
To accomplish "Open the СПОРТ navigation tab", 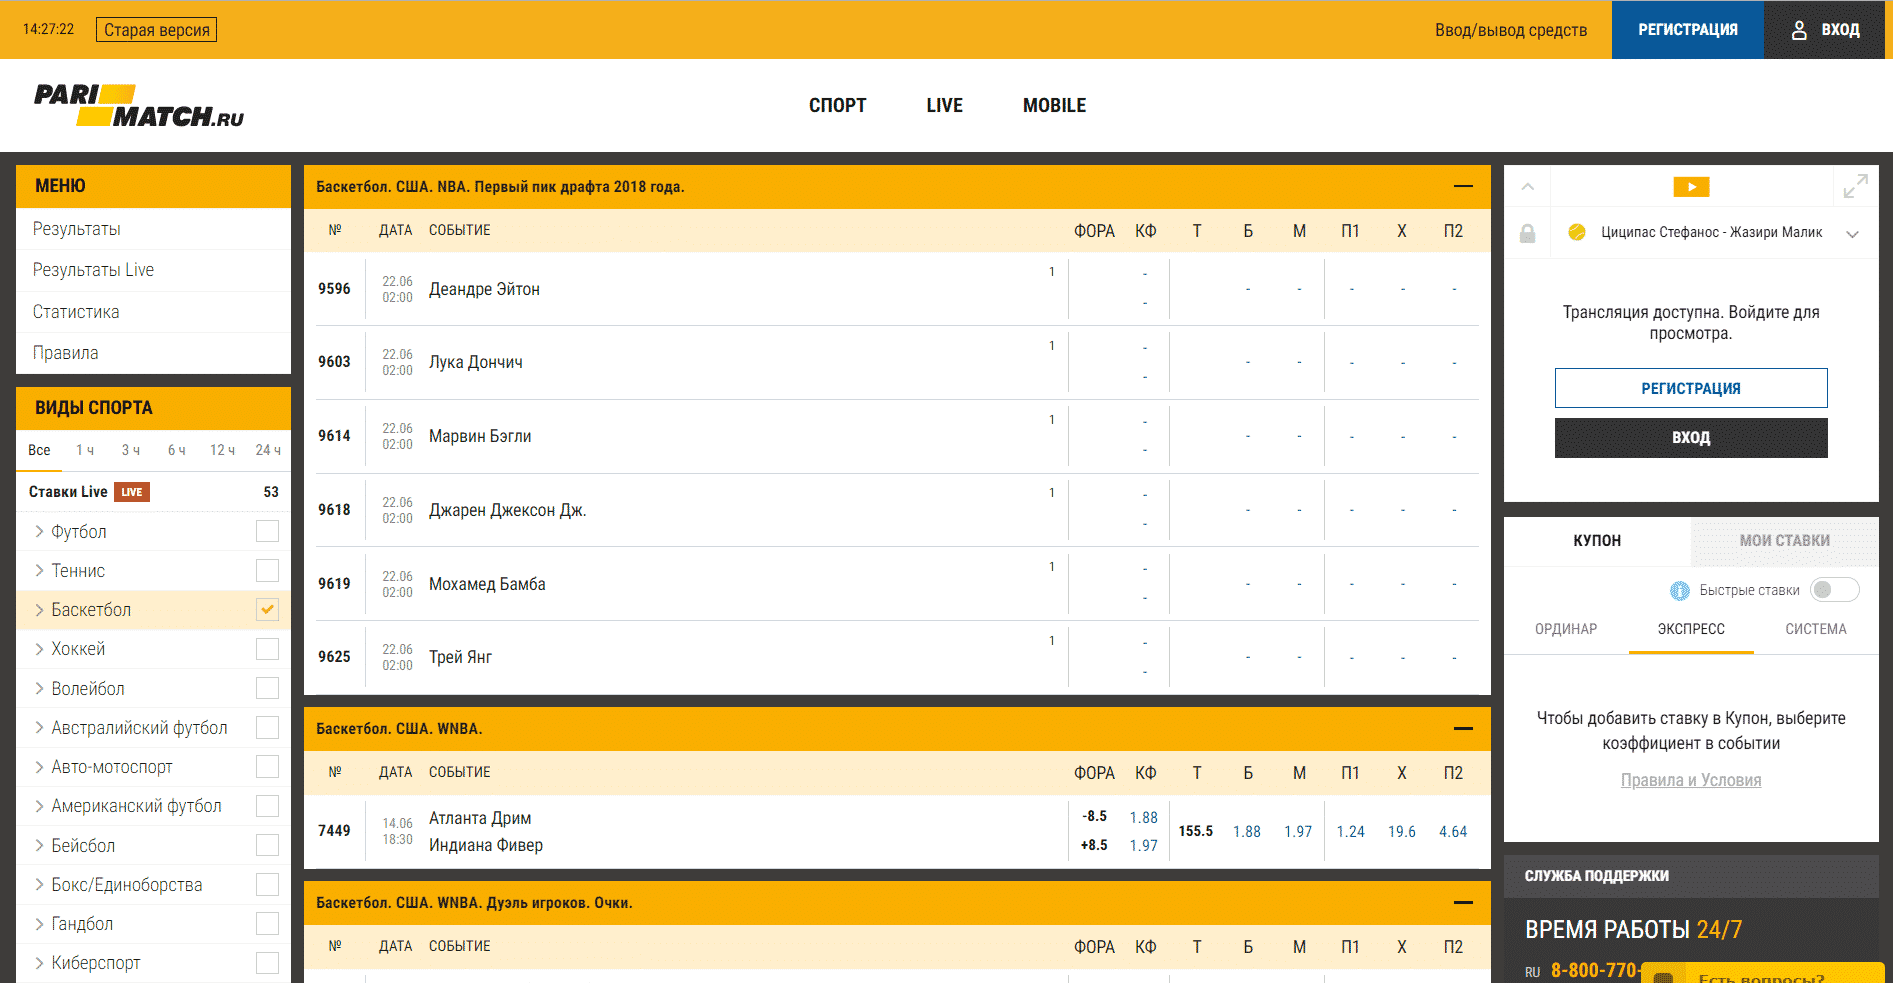I will (837, 105).
